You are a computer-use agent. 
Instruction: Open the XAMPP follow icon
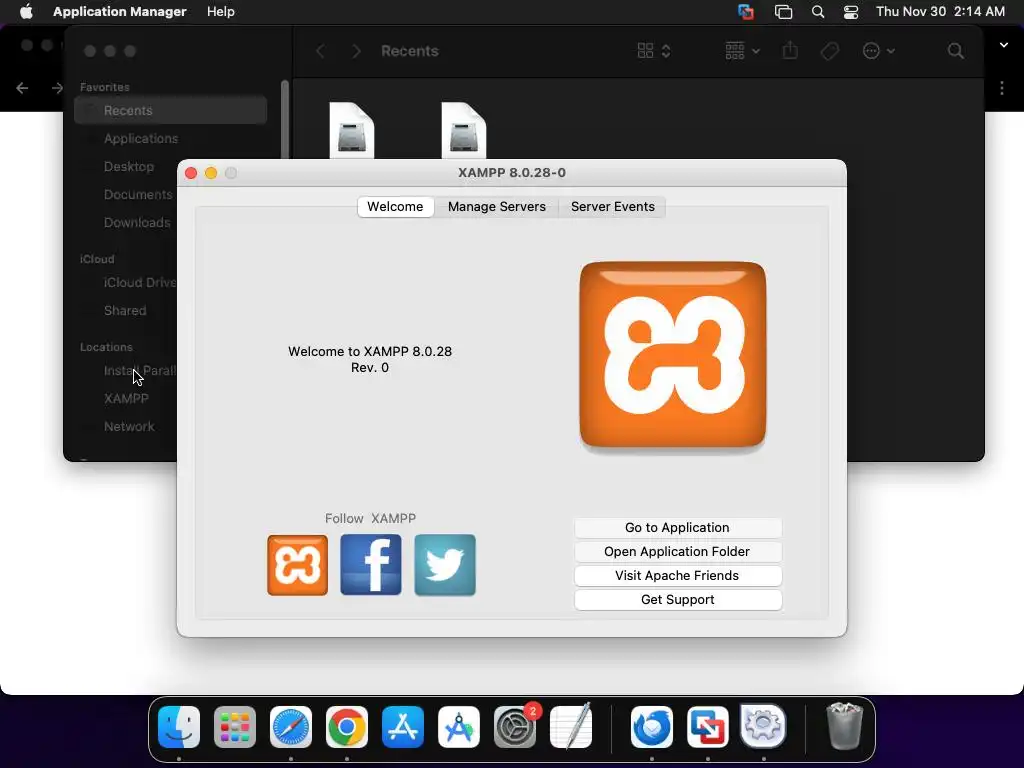297,565
